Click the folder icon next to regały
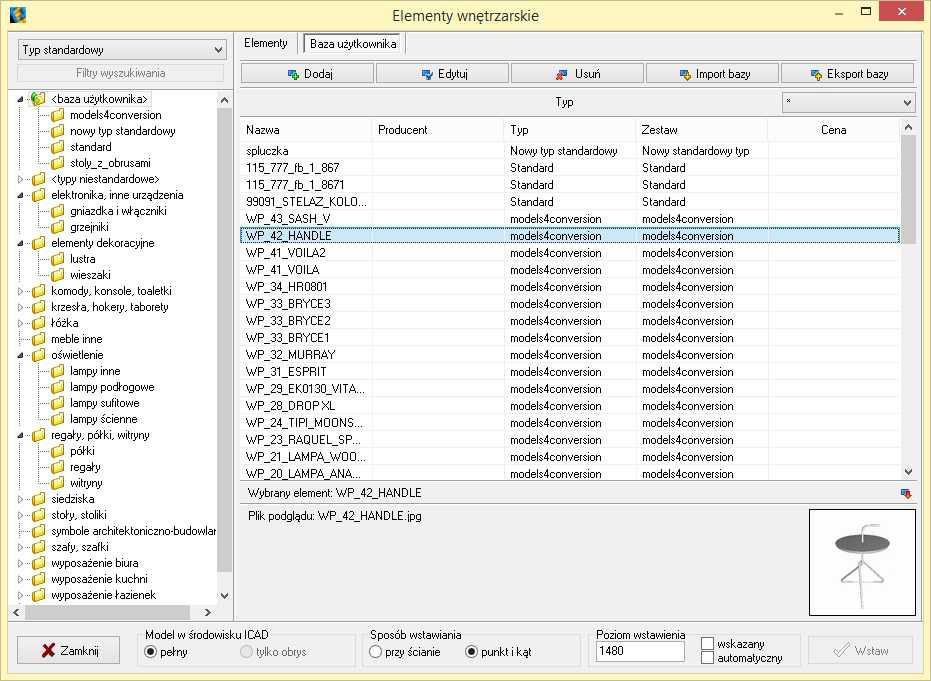This screenshot has width=931, height=681. [58, 467]
